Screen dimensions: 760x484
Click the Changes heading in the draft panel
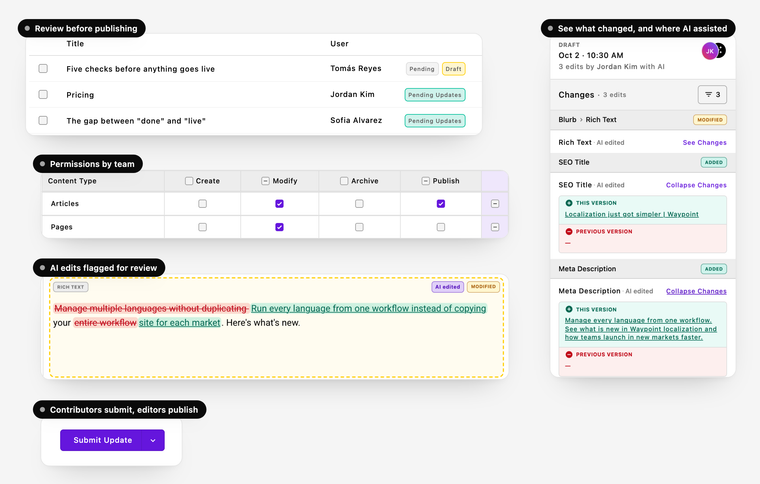[x=576, y=95]
